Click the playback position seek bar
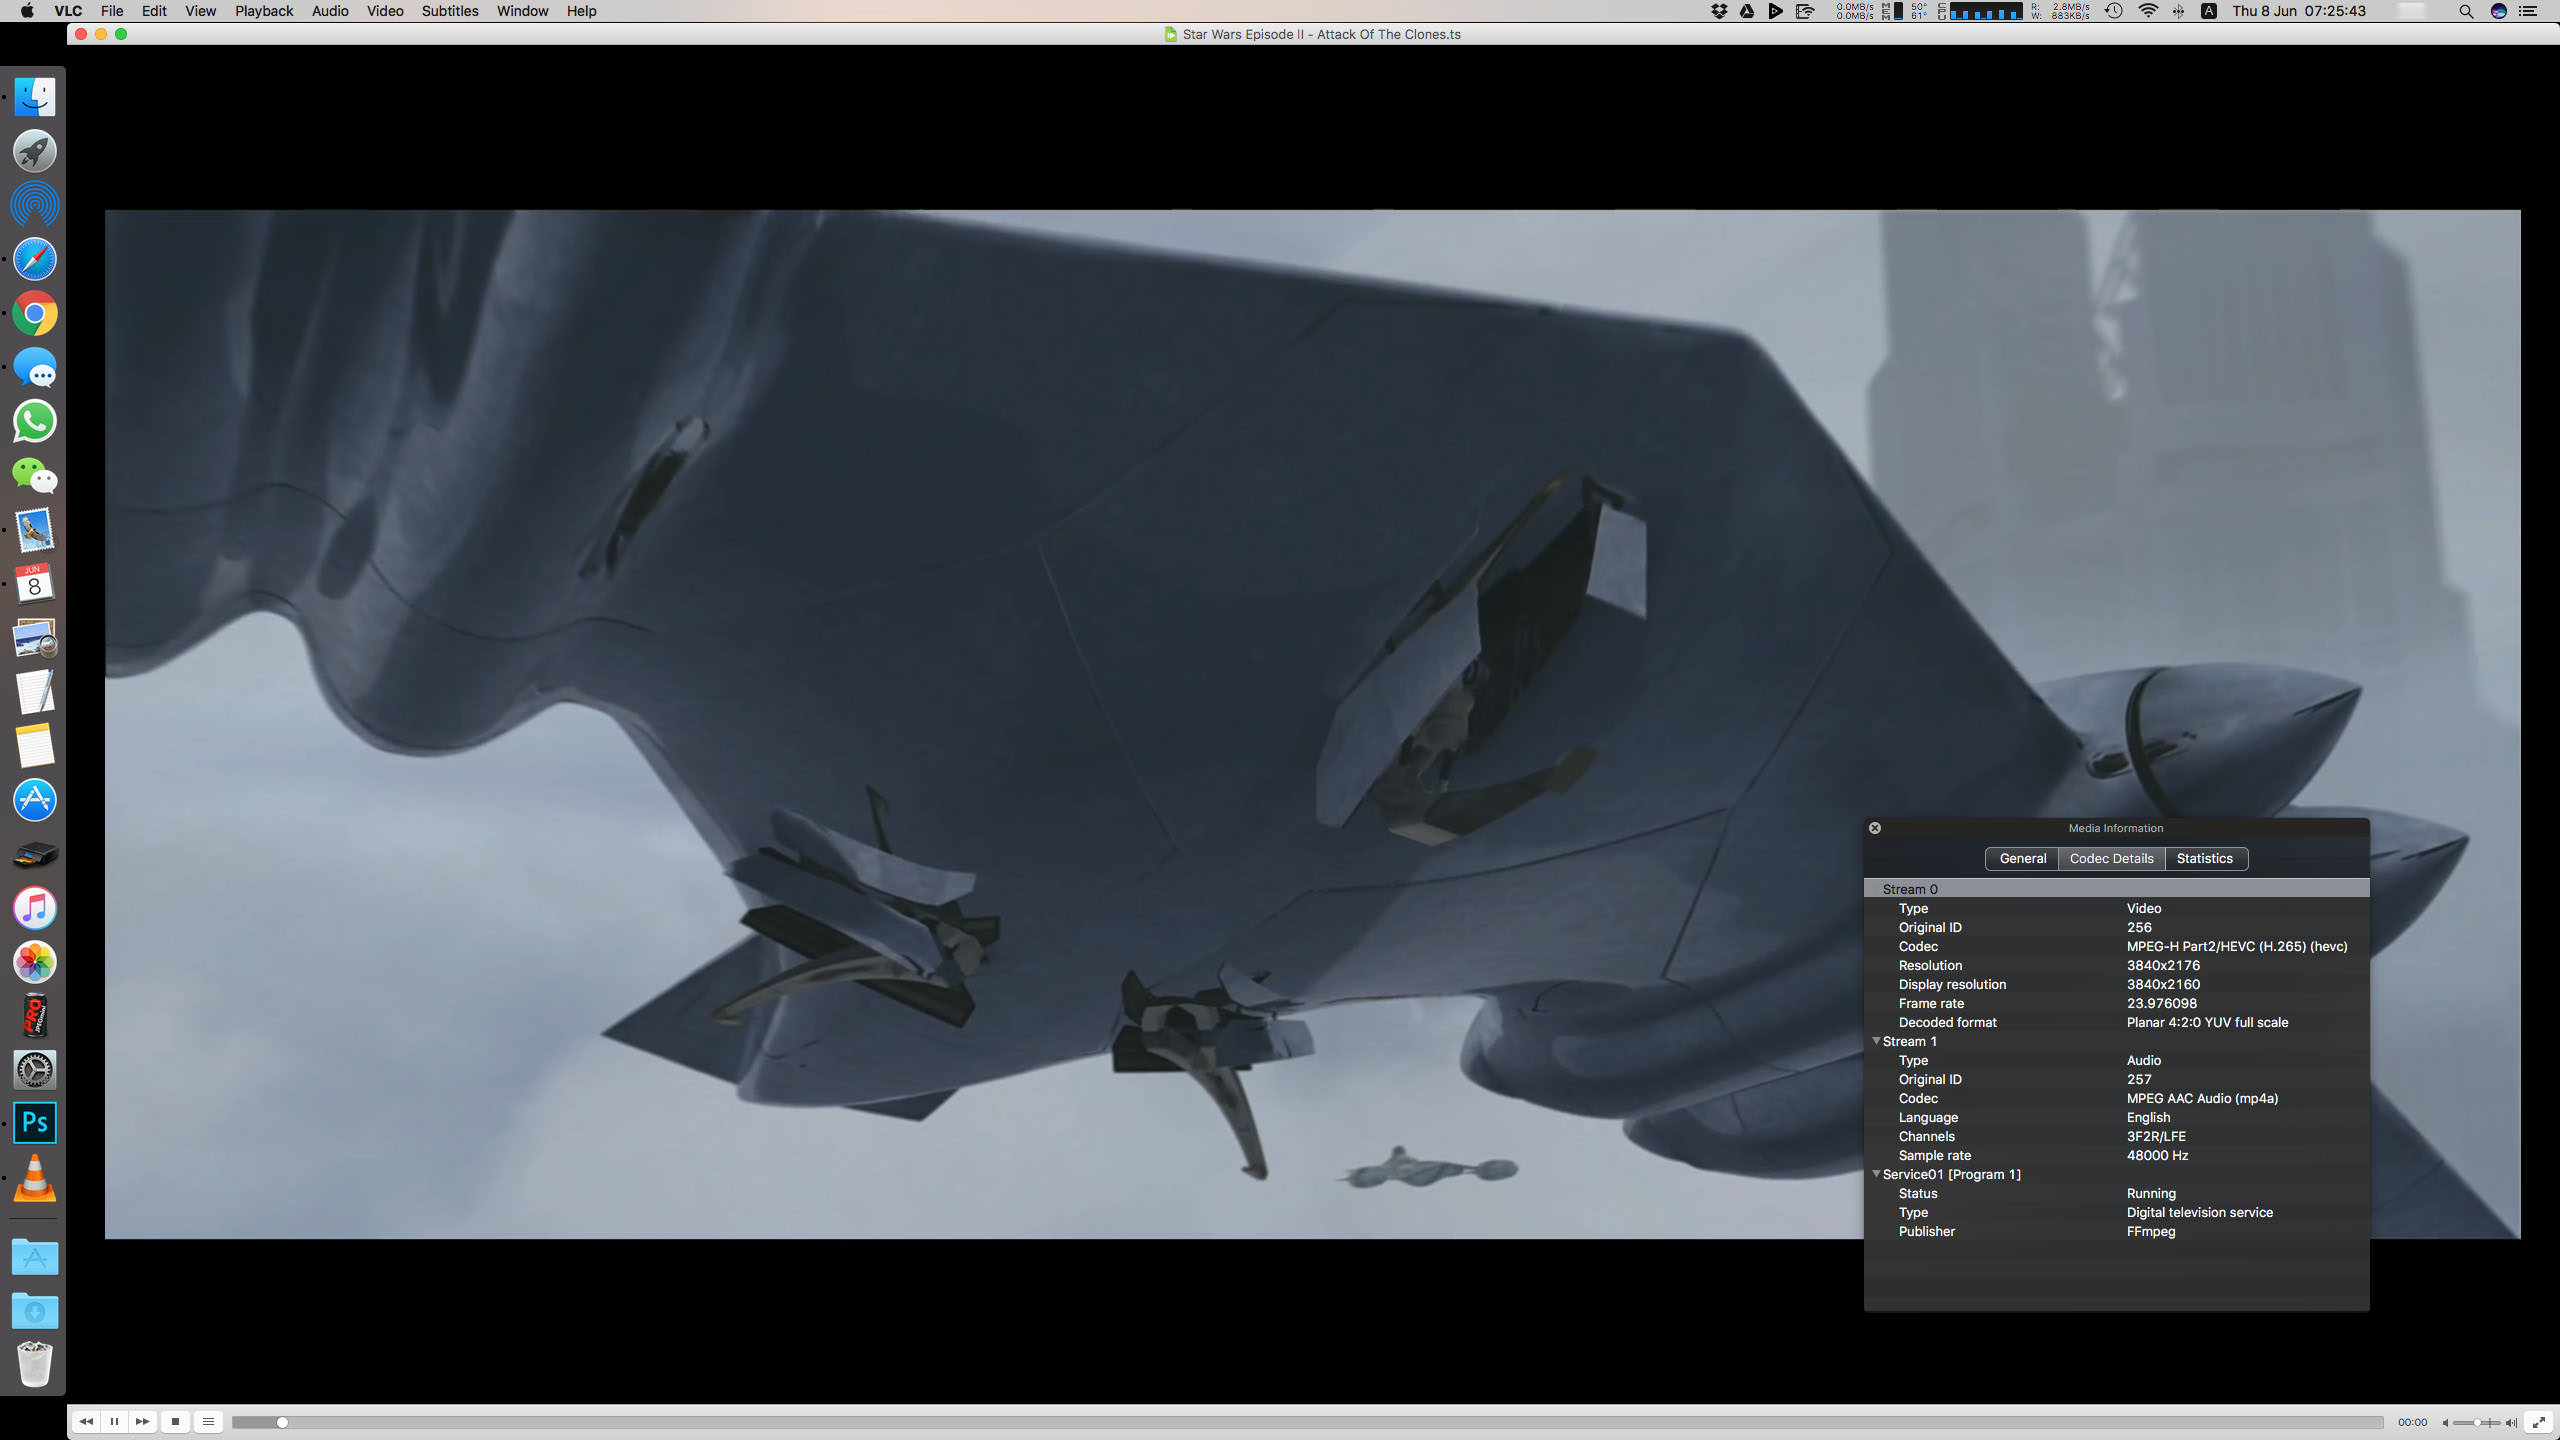Screen dimensions: 2560x1440 point(1307,1422)
